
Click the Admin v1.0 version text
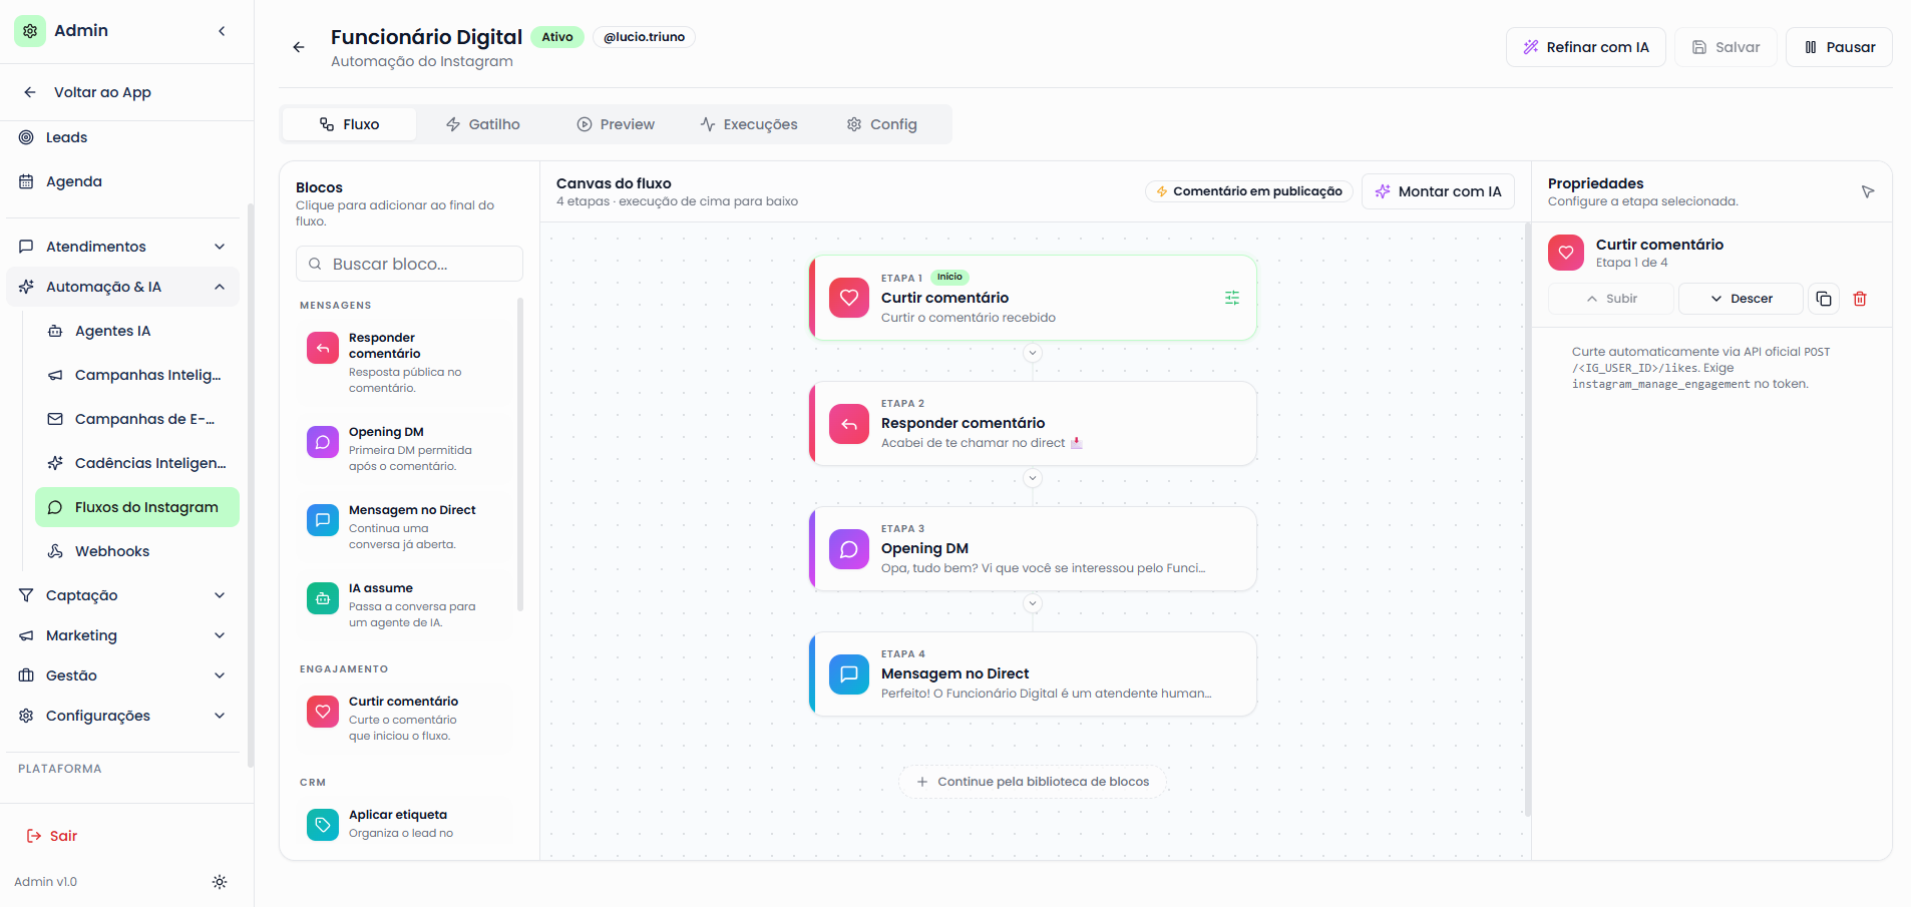[46, 882]
